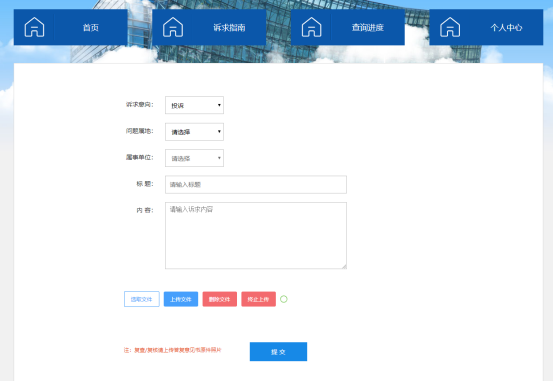Click the red 删除文件 button

(x=220, y=299)
